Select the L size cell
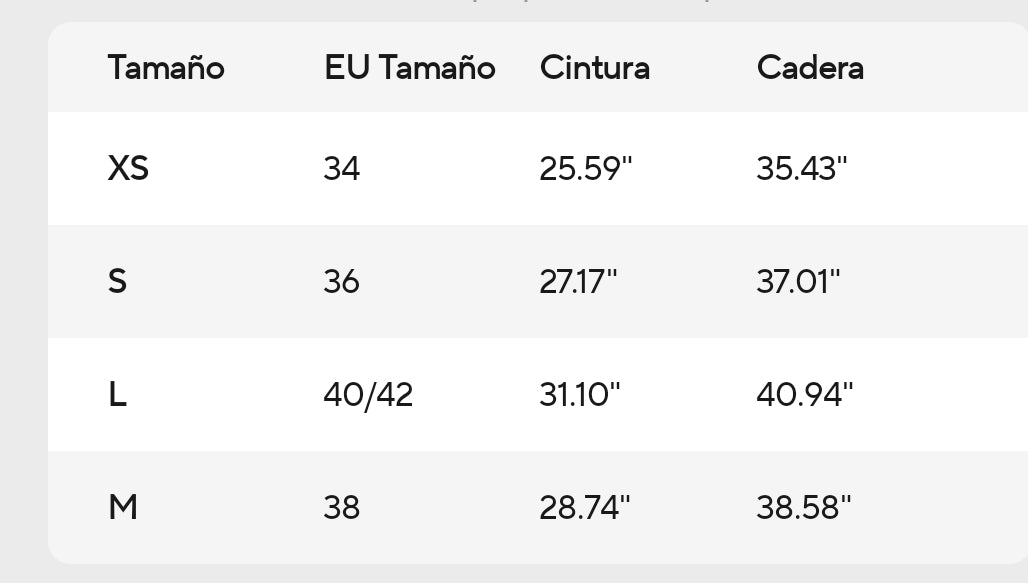The height and width of the screenshot is (583, 1028). [117, 395]
